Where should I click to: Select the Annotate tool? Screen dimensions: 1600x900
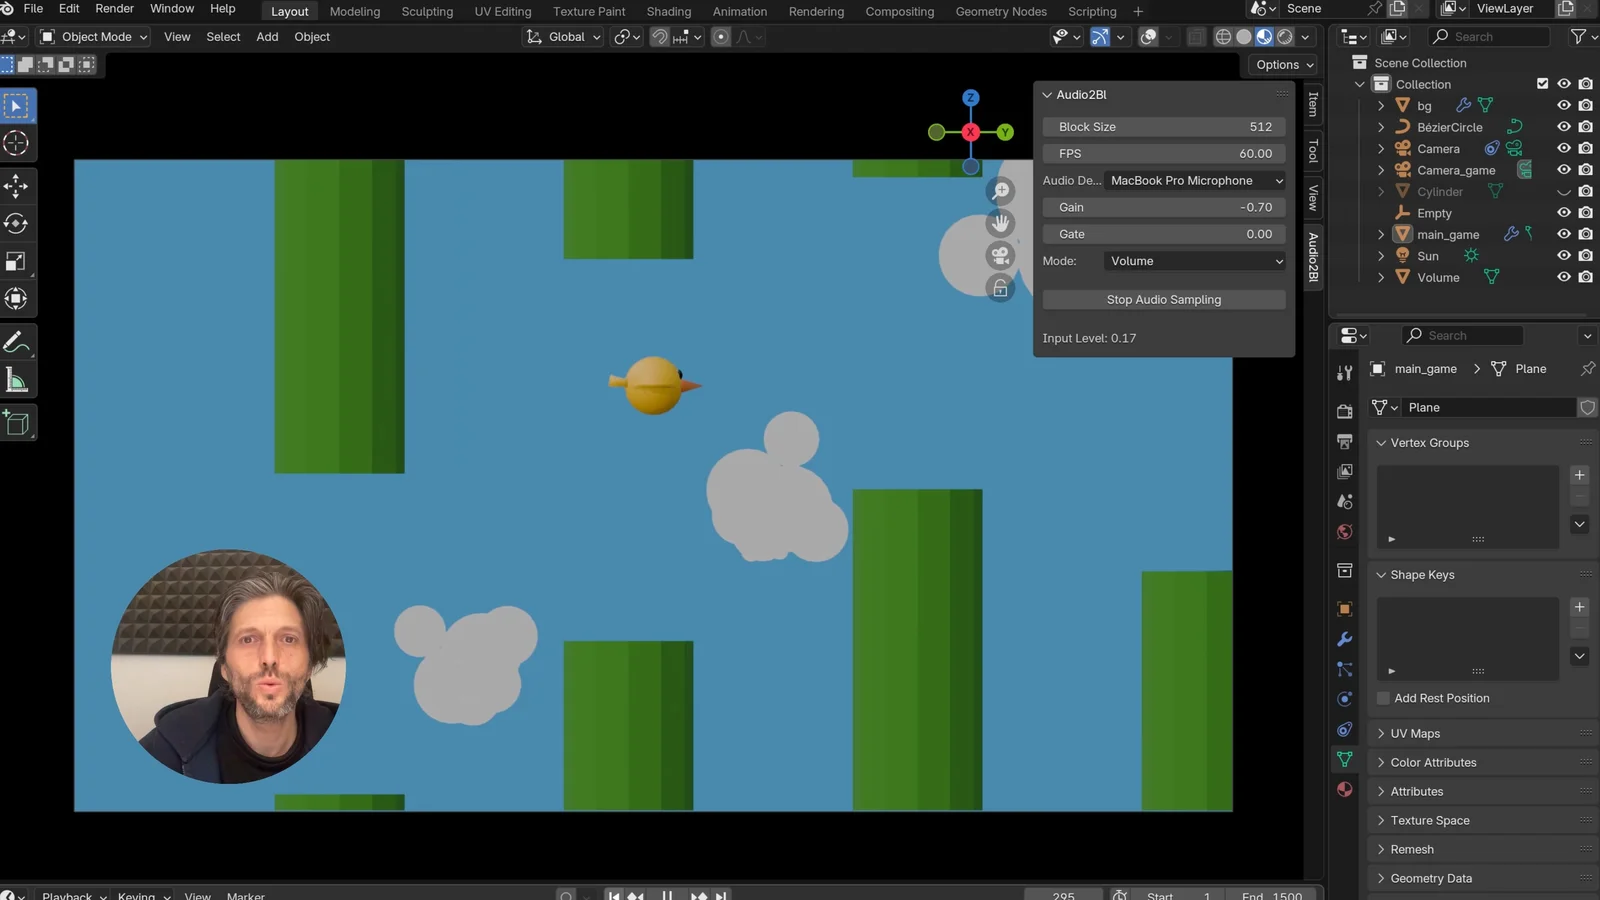(x=16, y=341)
